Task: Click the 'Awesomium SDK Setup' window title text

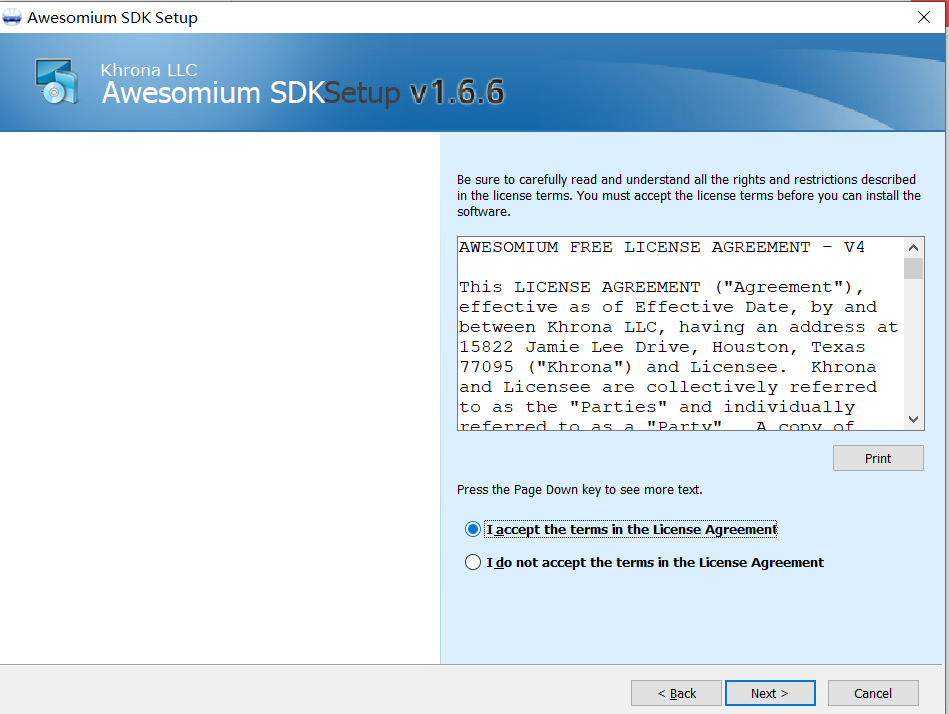Action: click(113, 18)
